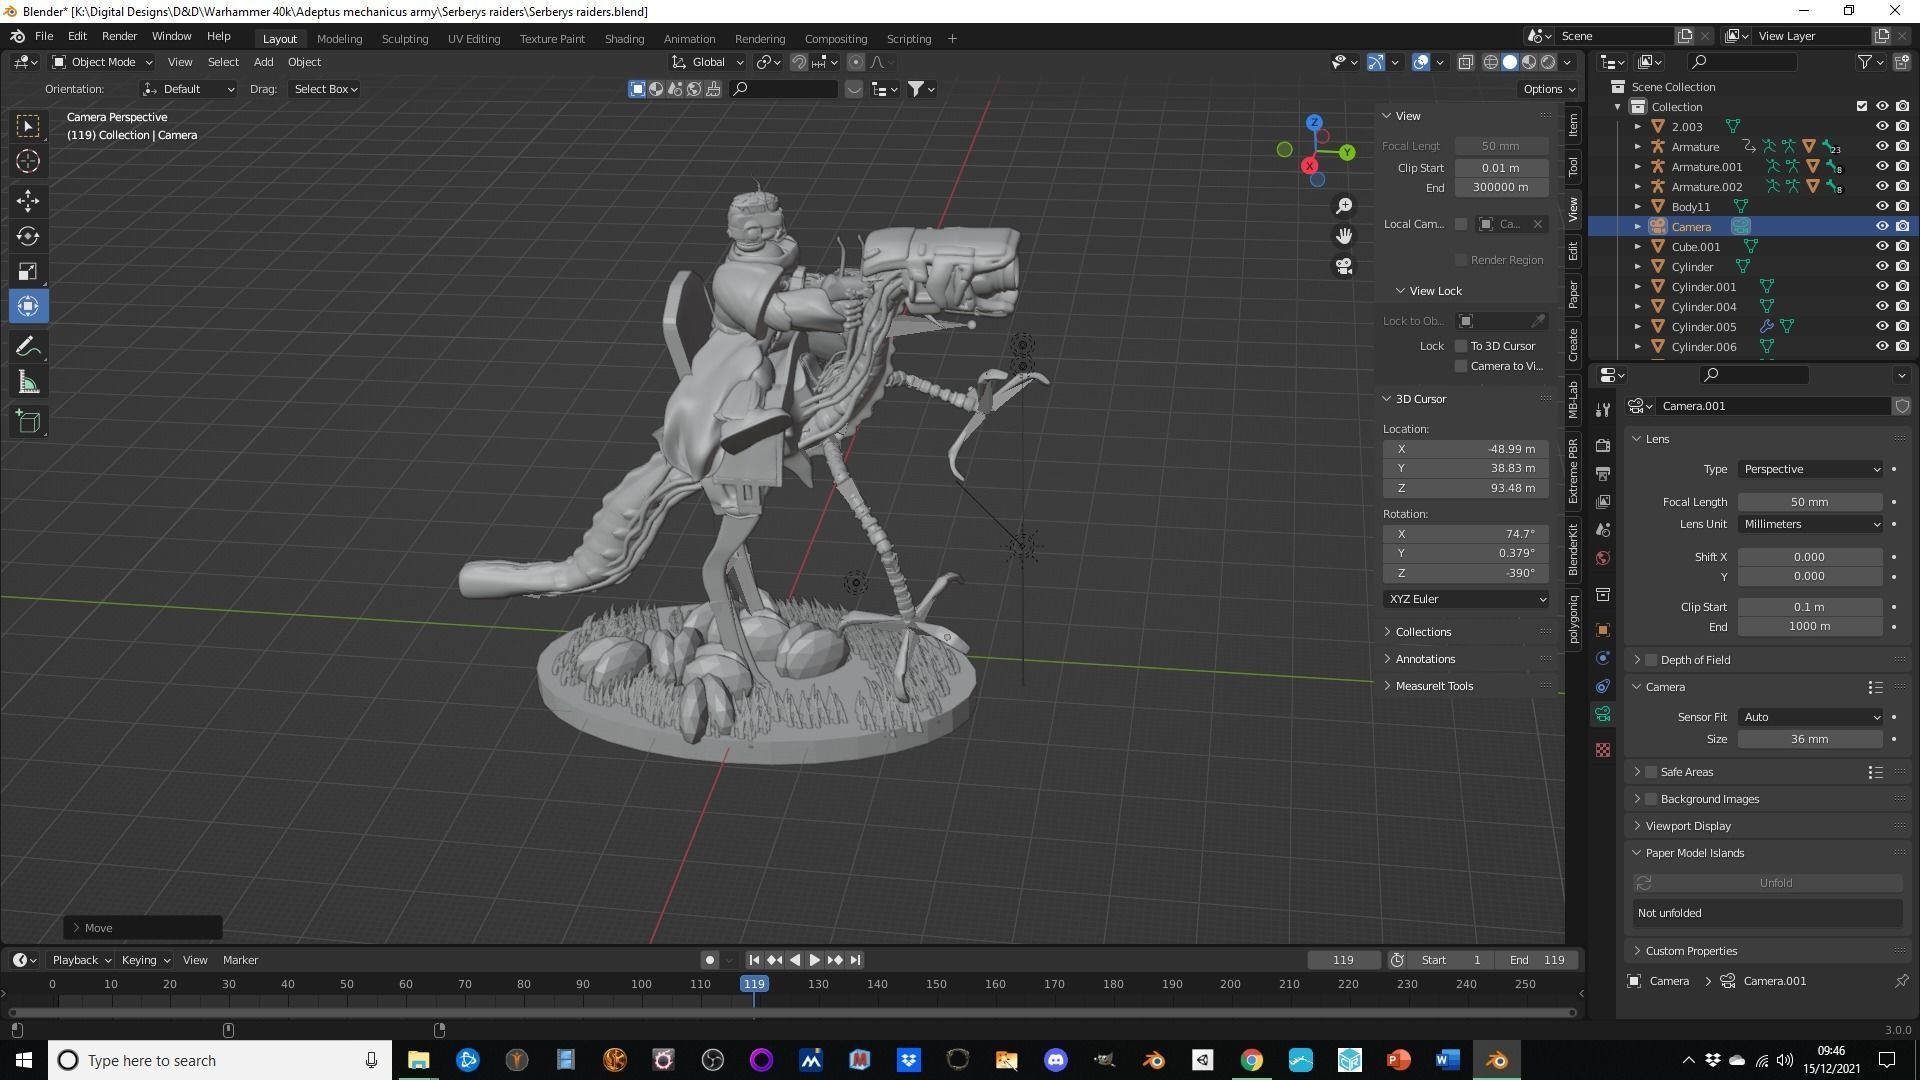Select the Rotate tool
1920x1080 pixels.
(x=28, y=236)
